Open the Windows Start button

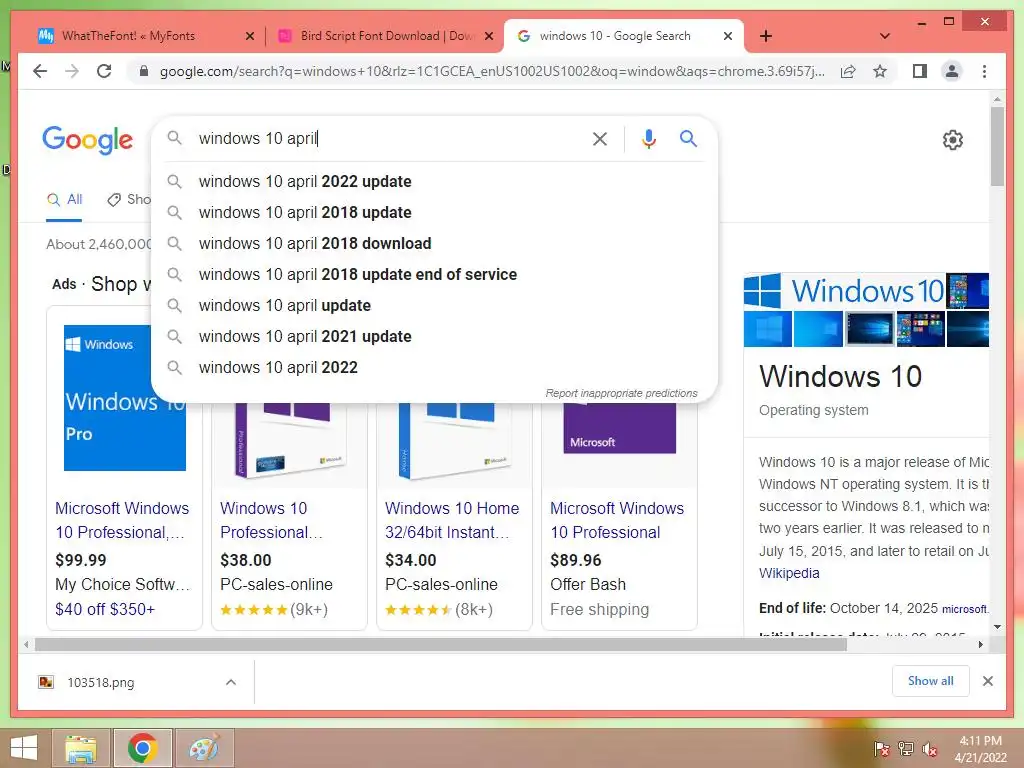coord(24,748)
